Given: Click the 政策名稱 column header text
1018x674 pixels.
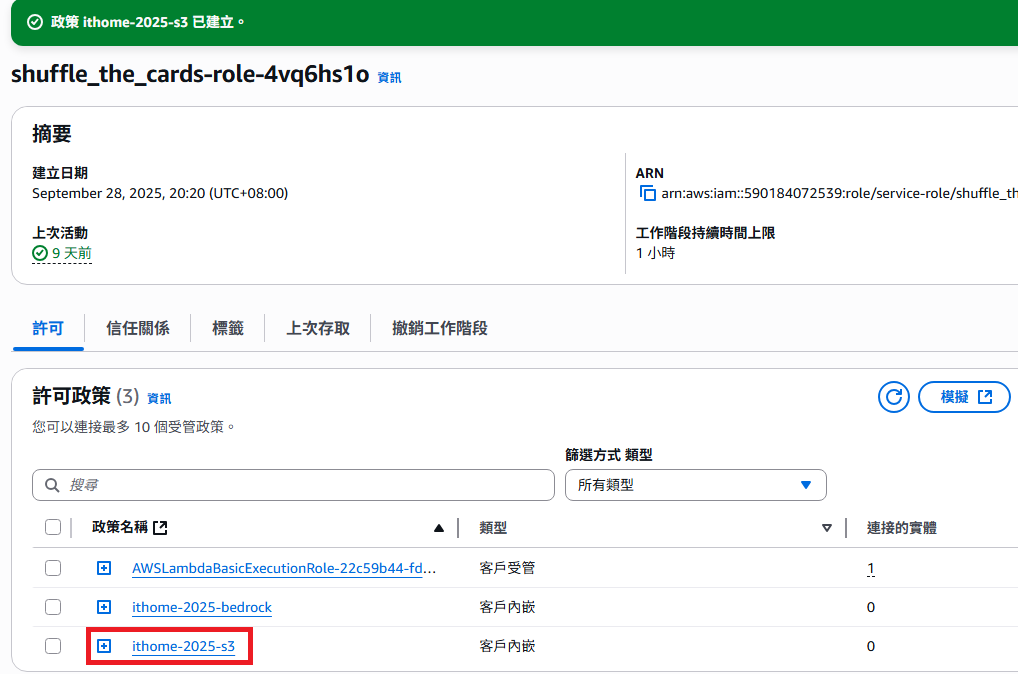Looking at the screenshot, I should coord(120,527).
